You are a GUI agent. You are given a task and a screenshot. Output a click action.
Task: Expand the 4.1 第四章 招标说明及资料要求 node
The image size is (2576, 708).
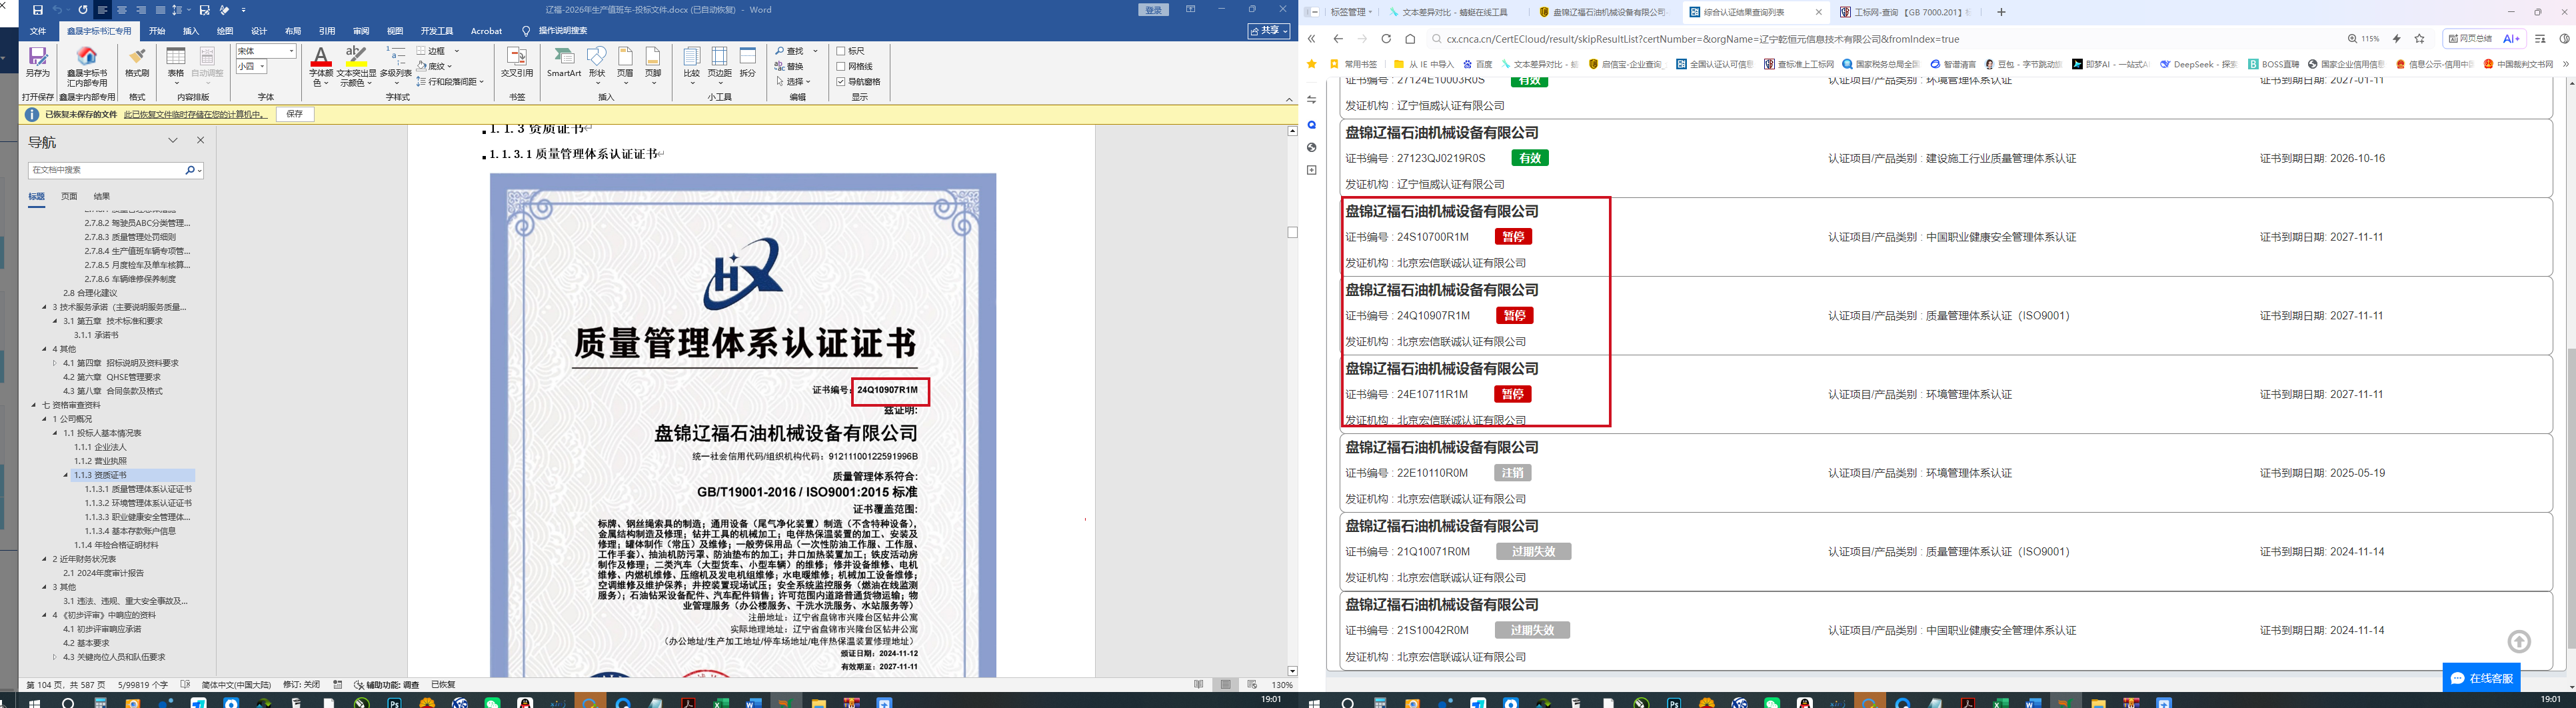[x=55, y=363]
